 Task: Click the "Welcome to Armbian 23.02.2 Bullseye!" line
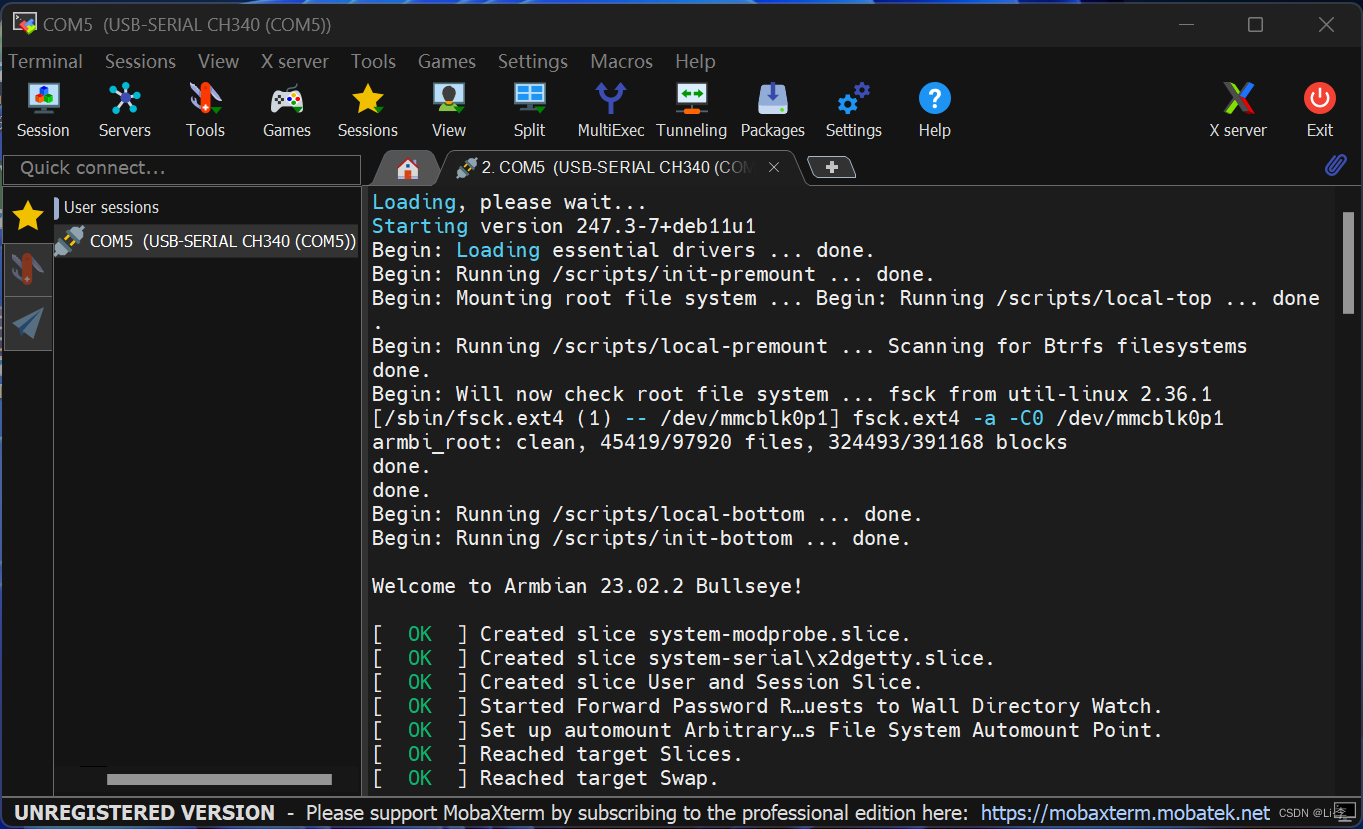(587, 586)
